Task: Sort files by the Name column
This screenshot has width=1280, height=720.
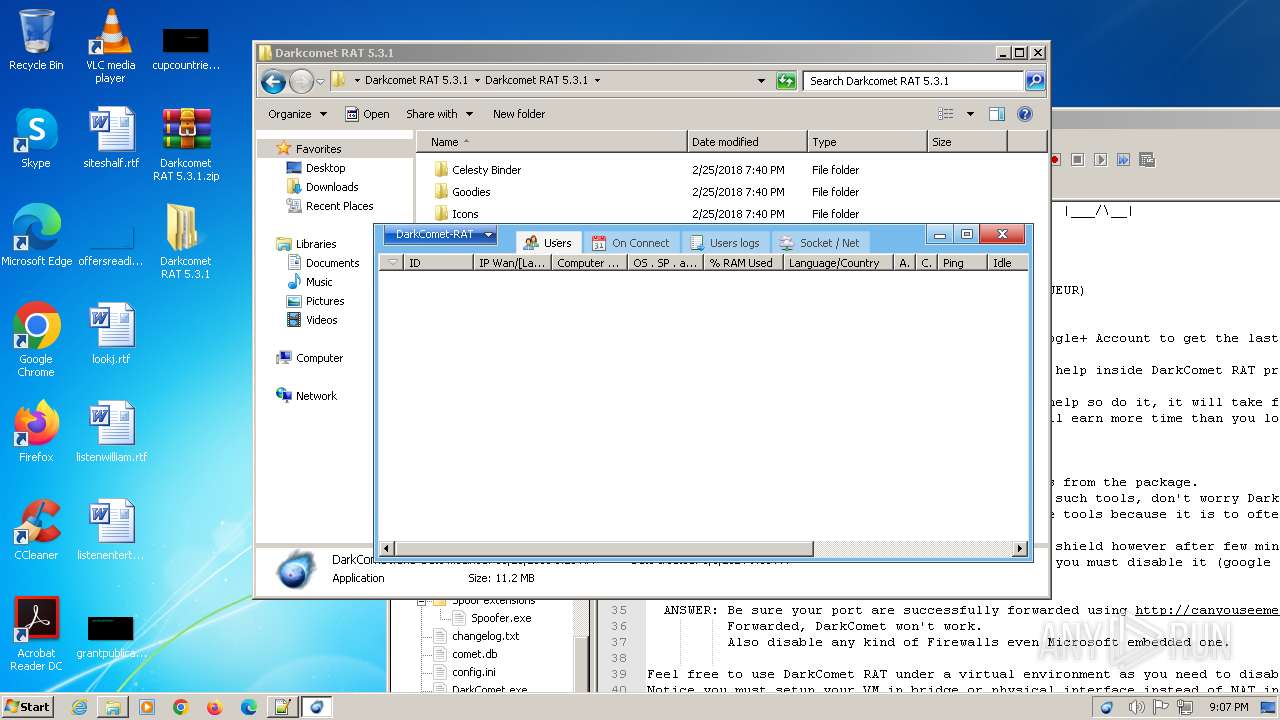Action: point(552,142)
